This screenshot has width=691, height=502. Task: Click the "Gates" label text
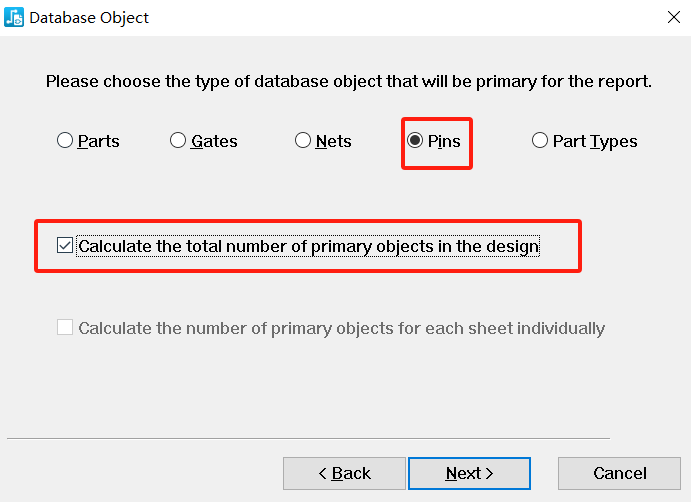pyautogui.click(x=214, y=141)
